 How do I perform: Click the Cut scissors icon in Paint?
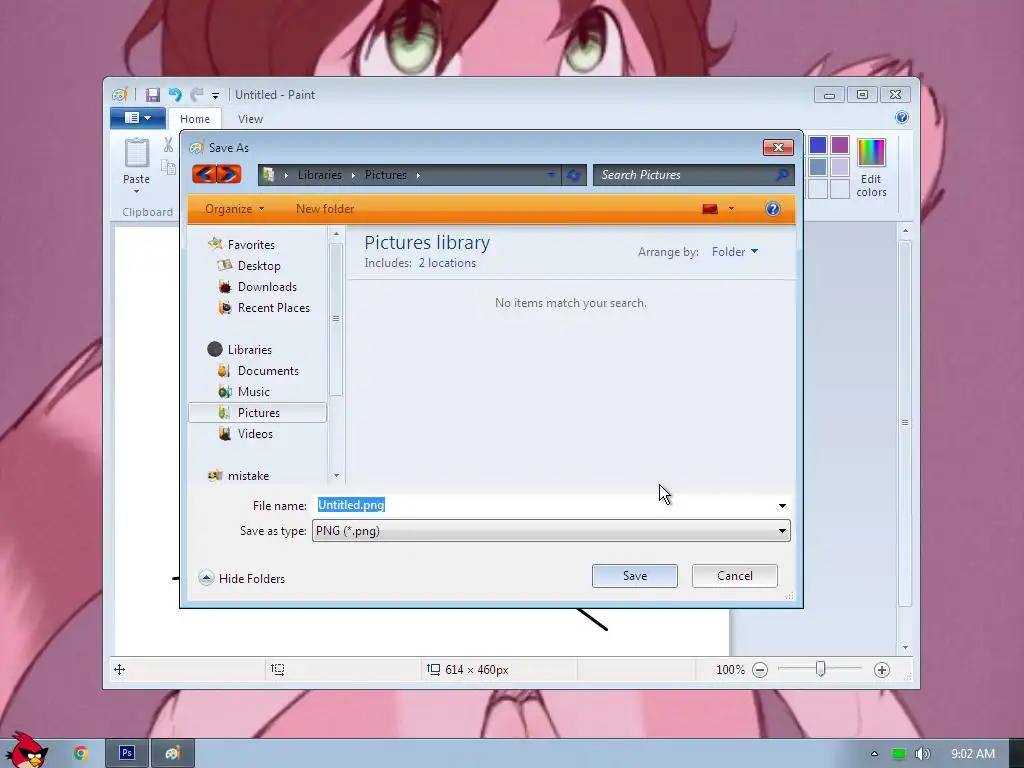[x=168, y=145]
